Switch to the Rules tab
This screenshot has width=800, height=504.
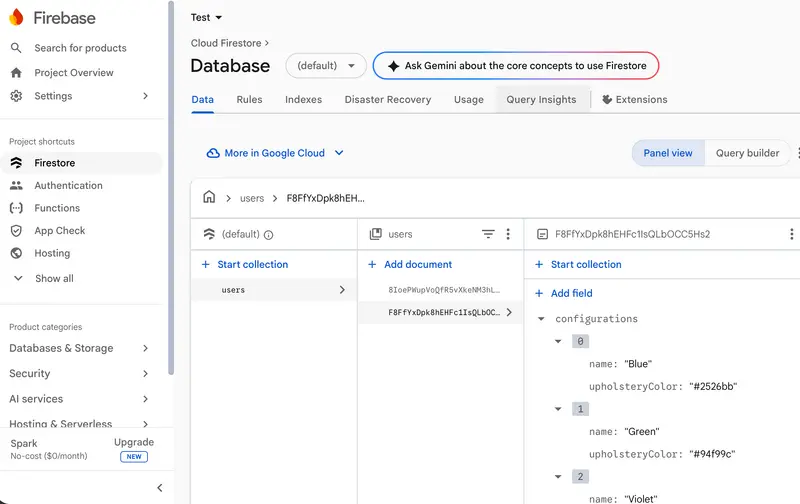[x=249, y=99]
